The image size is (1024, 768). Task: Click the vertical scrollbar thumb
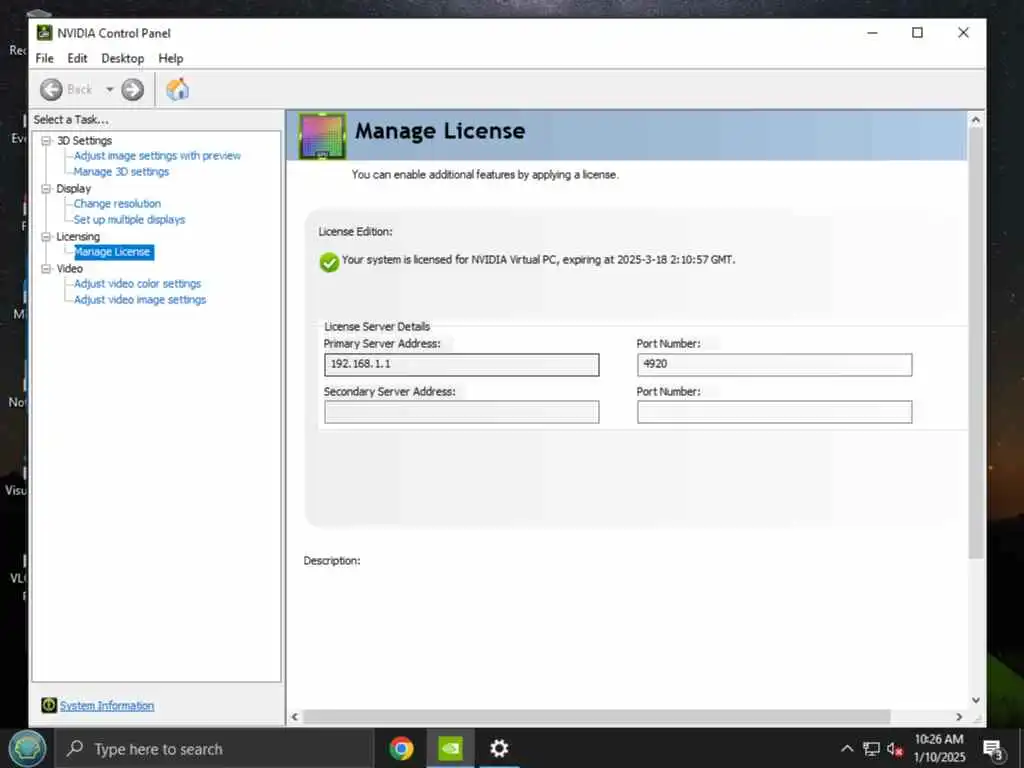[x=976, y=343]
